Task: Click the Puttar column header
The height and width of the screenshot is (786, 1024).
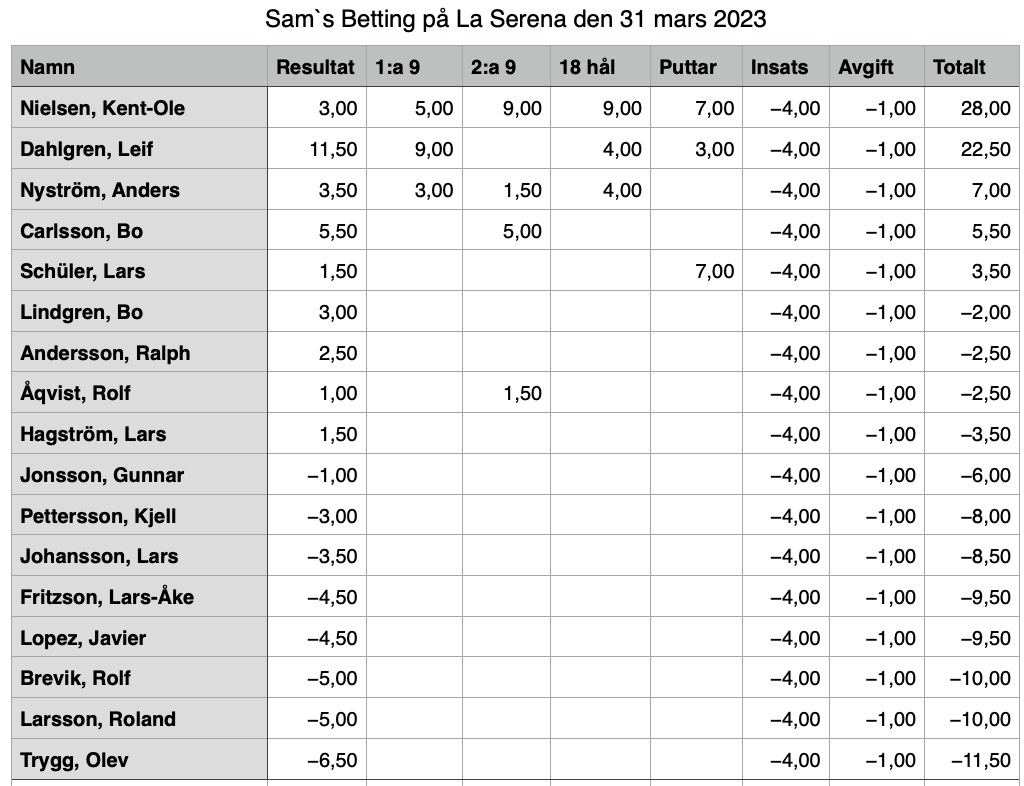Action: pyautogui.click(x=696, y=67)
